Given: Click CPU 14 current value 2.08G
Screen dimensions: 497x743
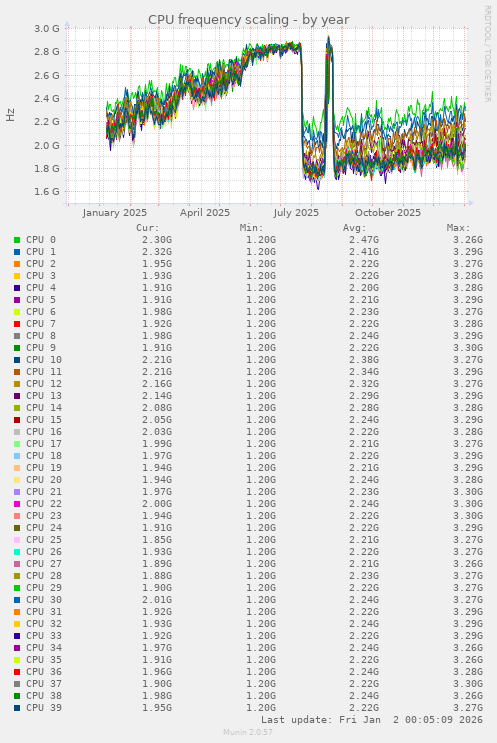Looking at the screenshot, I should click(x=157, y=408).
